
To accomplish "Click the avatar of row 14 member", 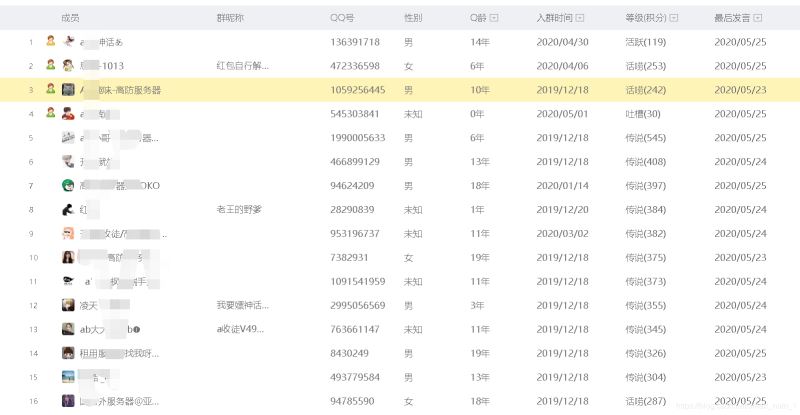I will [x=67, y=353].
